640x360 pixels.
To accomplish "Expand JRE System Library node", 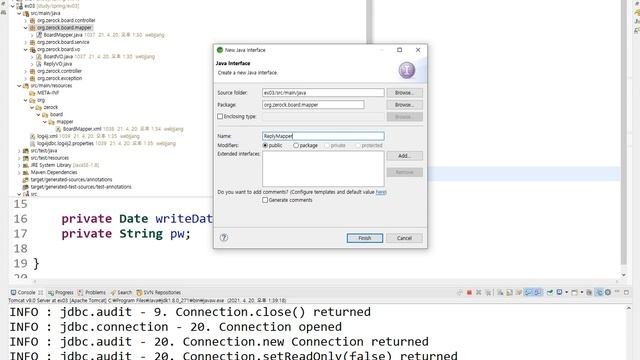I will coord(19,165).
